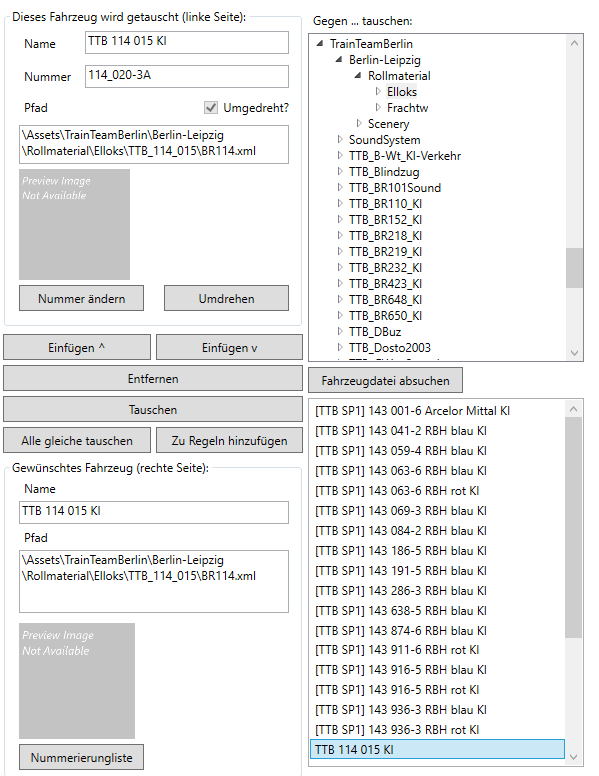Click Zu Regeln hinzufügen button
Screen dimensions: 599x776
point(229,440)
